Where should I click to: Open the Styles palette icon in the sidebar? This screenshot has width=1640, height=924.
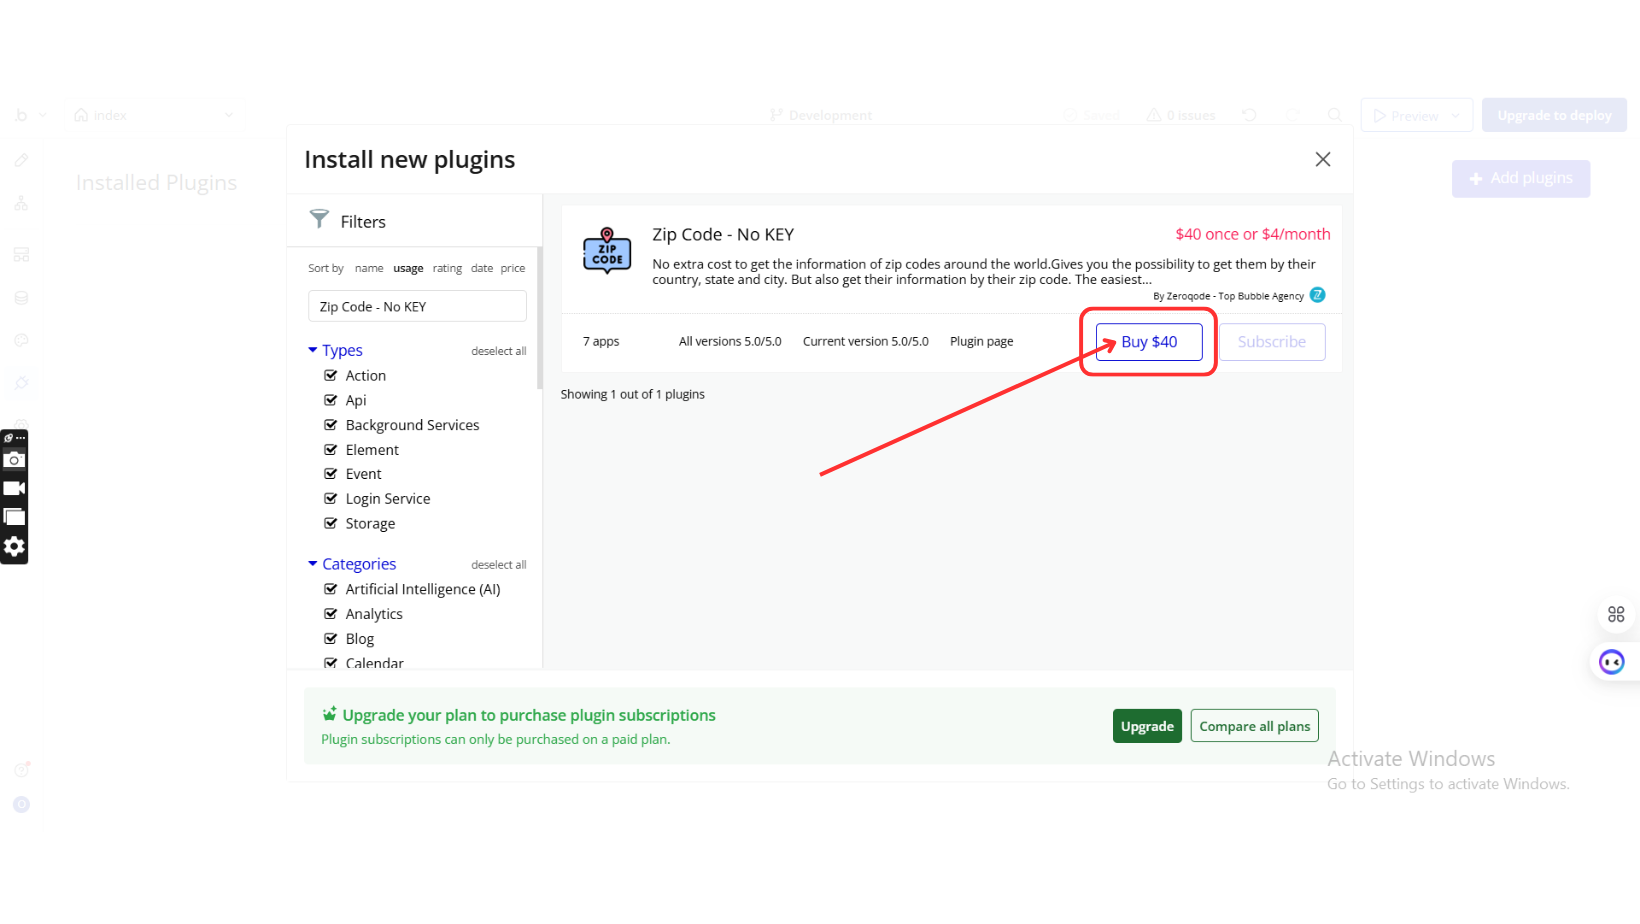[21, 340]
